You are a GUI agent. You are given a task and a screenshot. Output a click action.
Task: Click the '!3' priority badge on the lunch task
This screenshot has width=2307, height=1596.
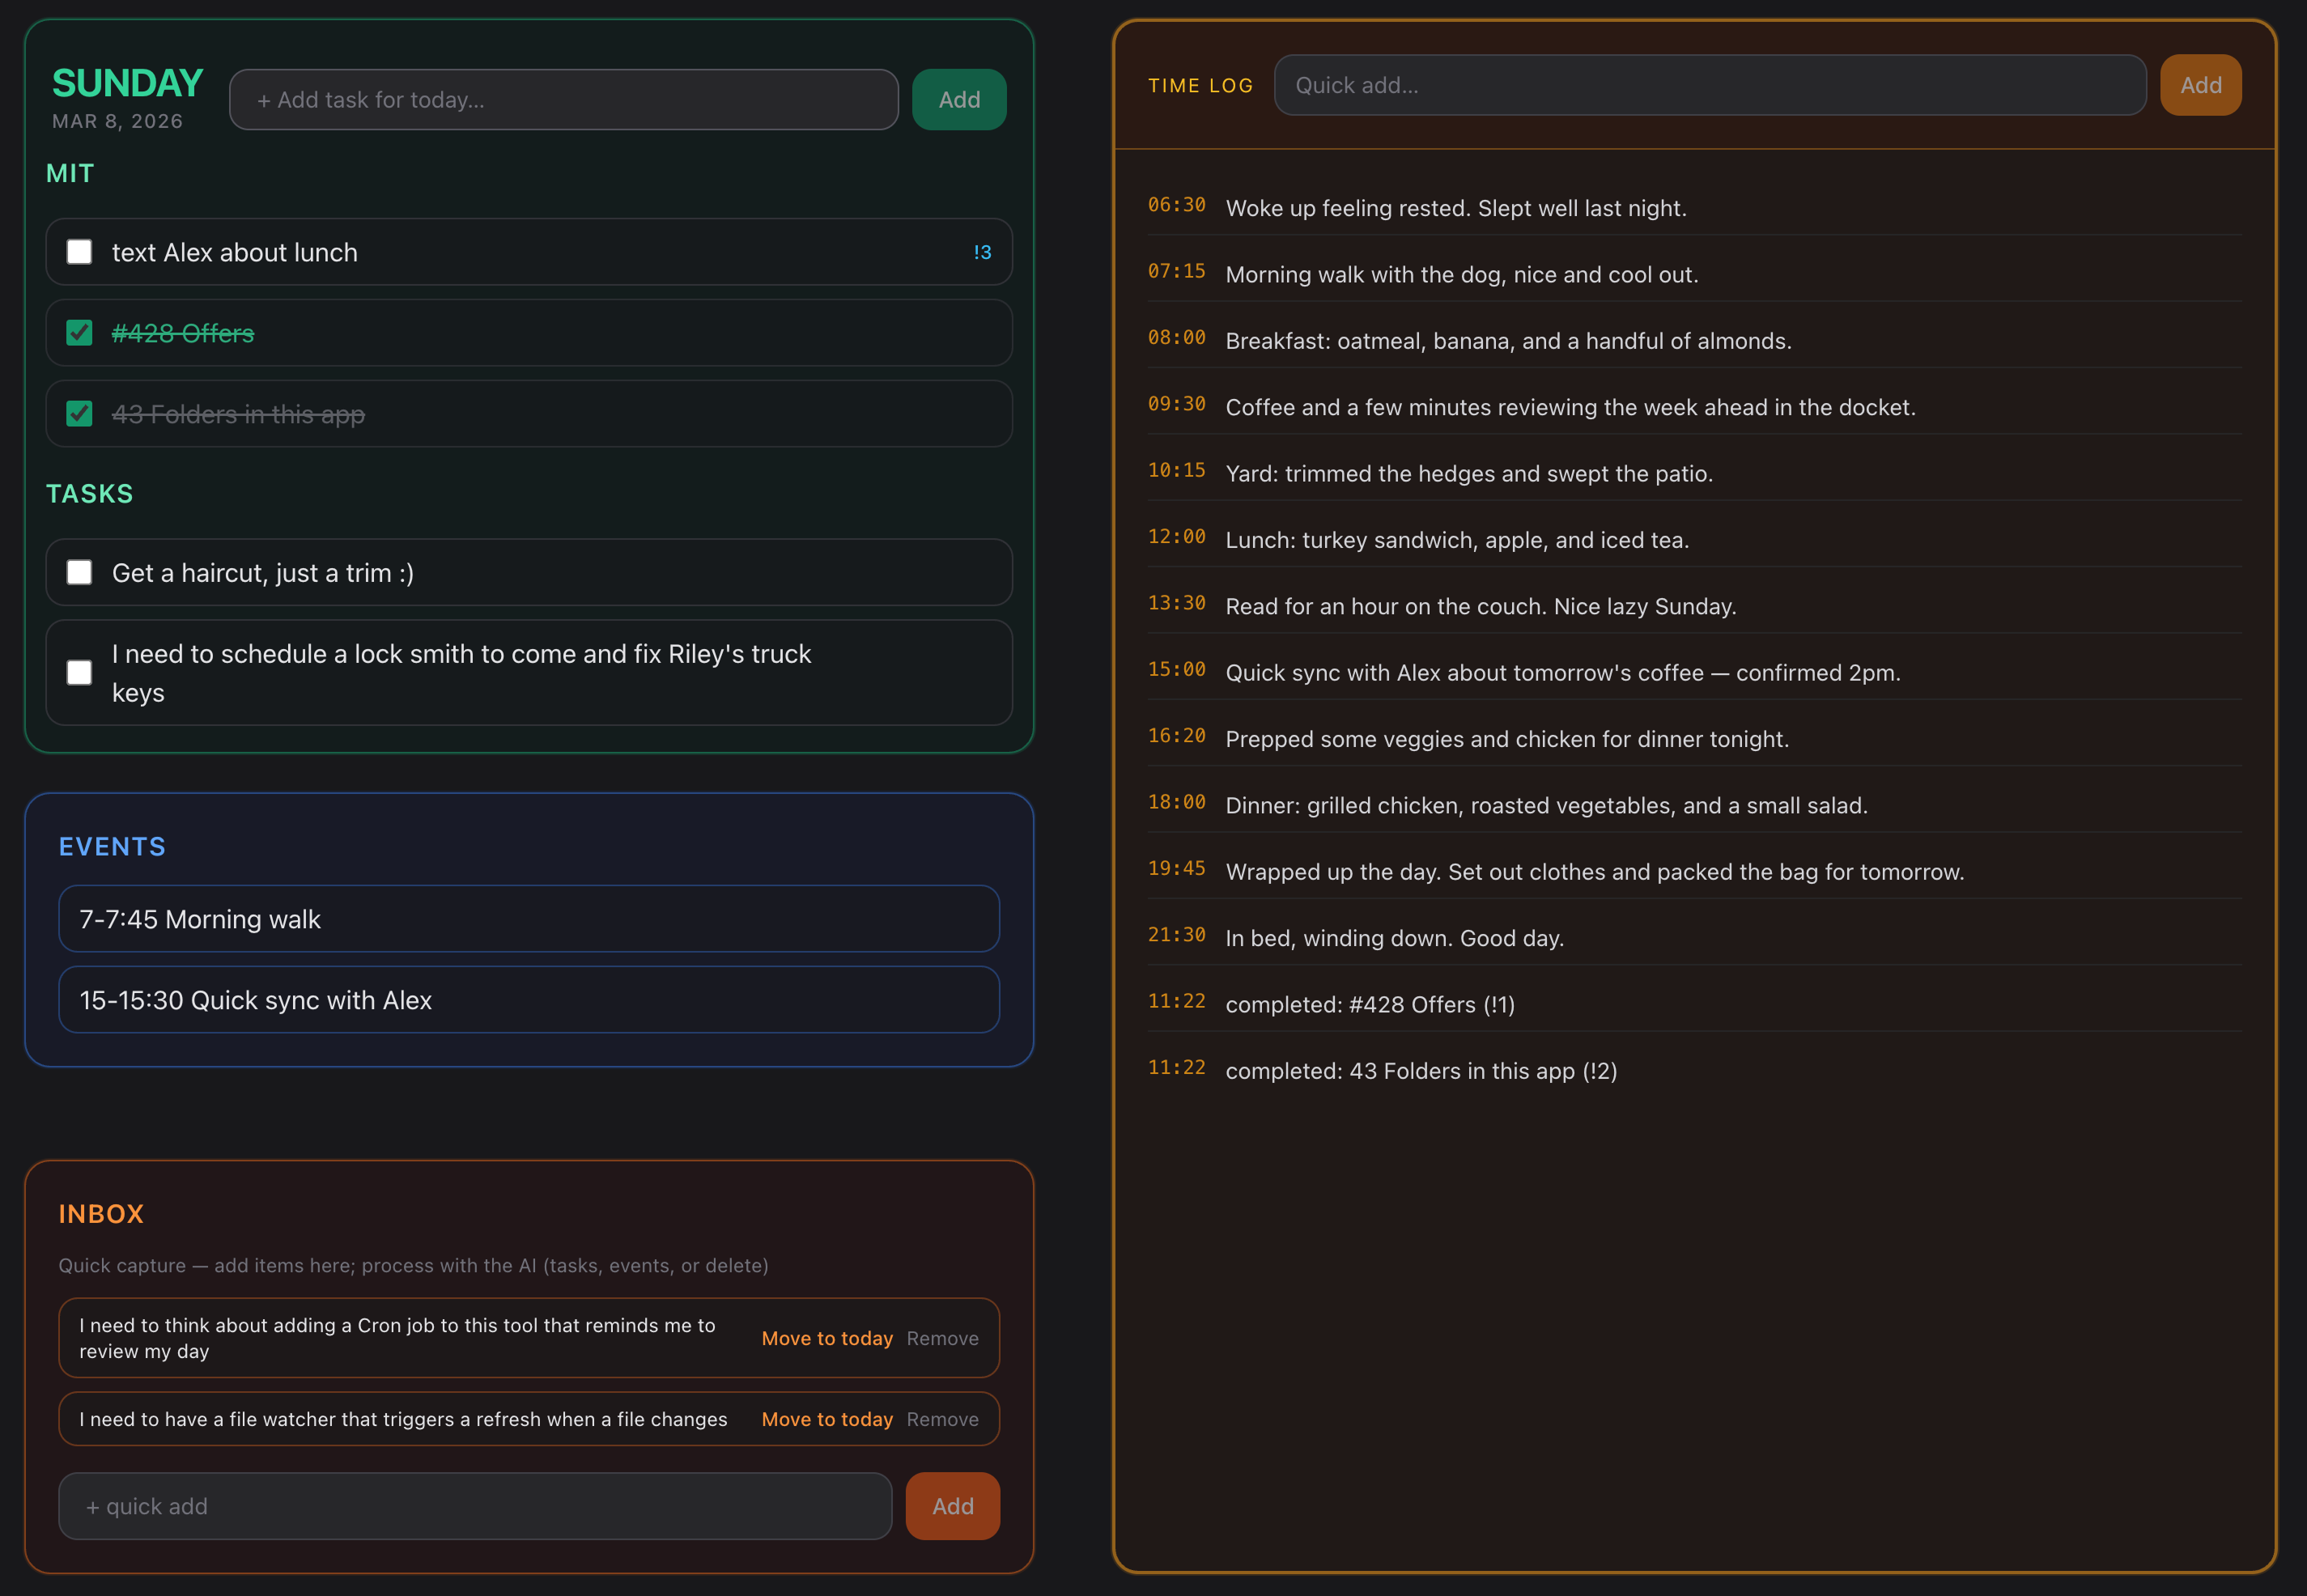pyautogui.click(x=983, y=252)
